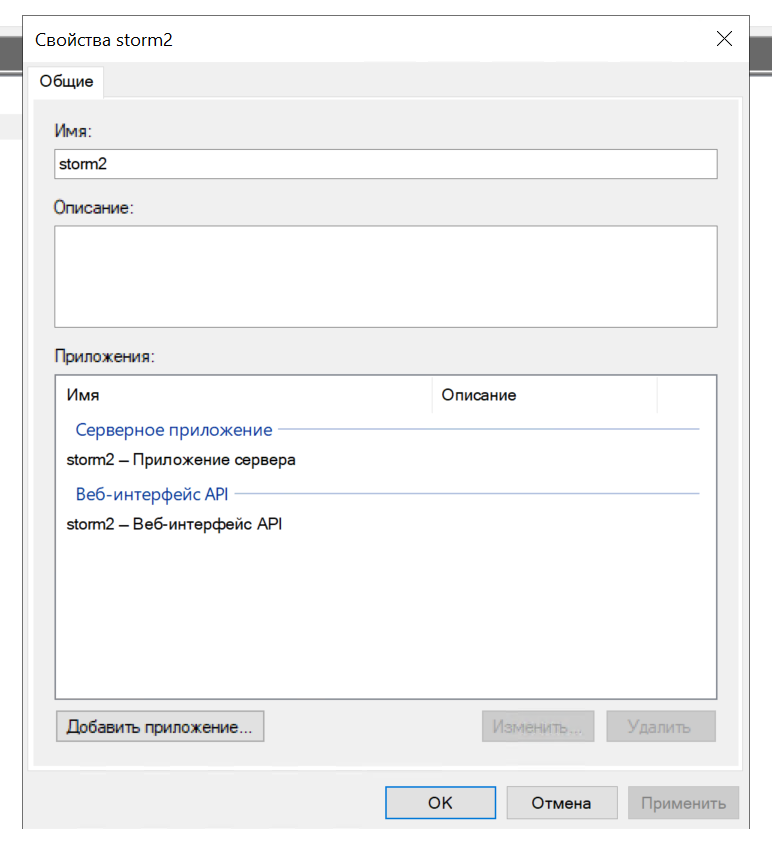The image size is (772, 861).
Task: Collapse the Серверное приложение group header
Action: point(174,429)
